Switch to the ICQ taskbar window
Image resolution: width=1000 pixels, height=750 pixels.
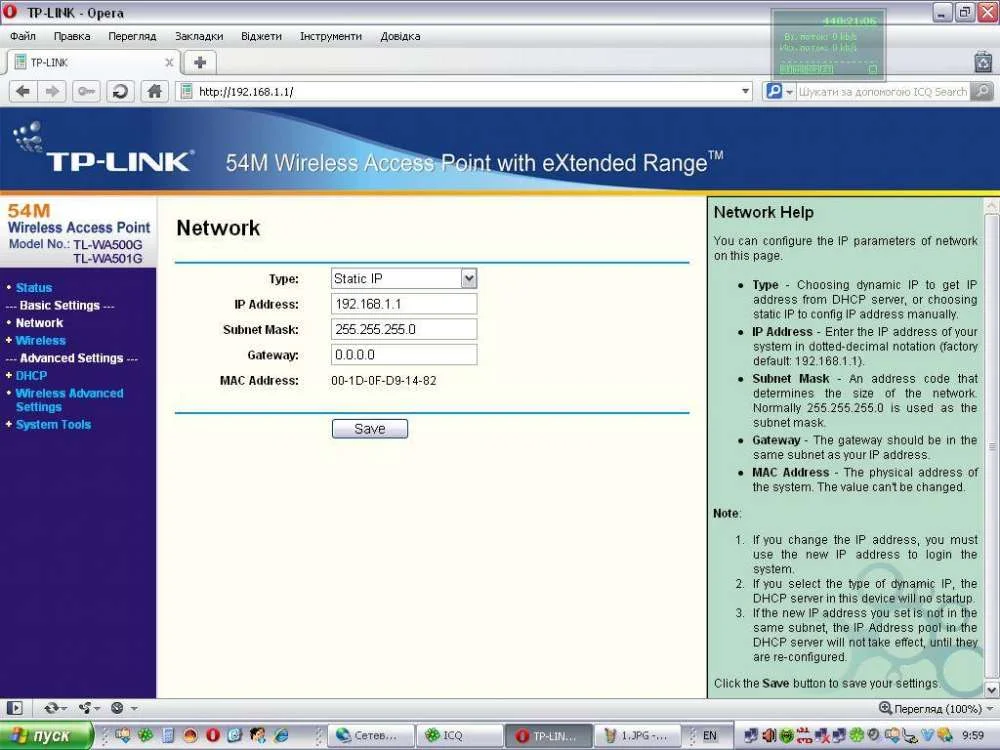pyautogui.click(x=459, y=735)
